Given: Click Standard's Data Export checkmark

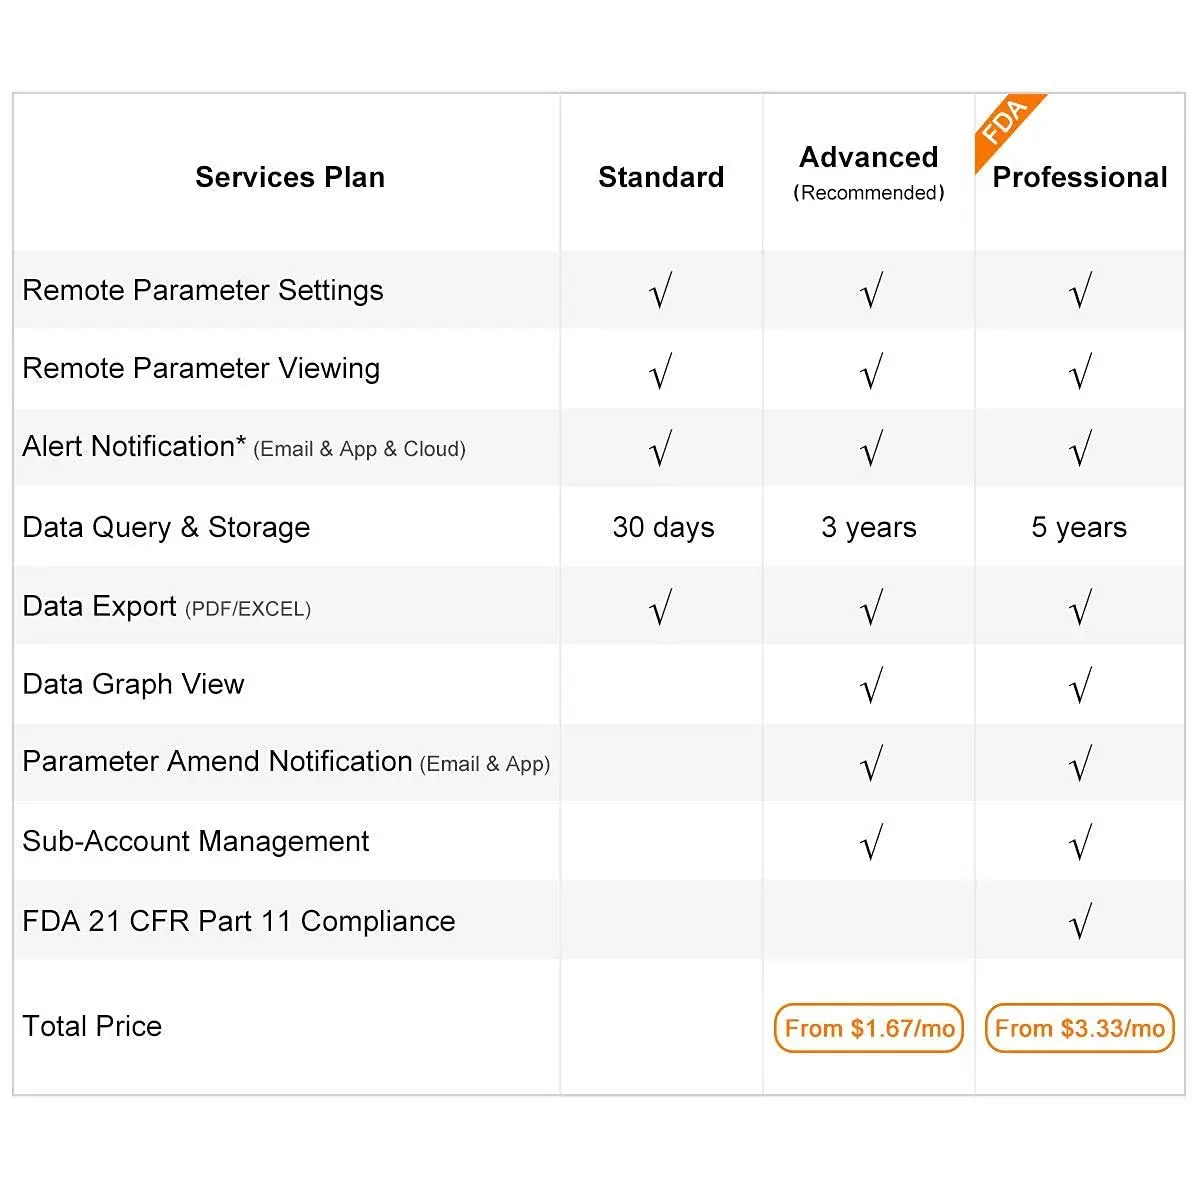Looking at the screenshot, I should click(x=660, y=607).
